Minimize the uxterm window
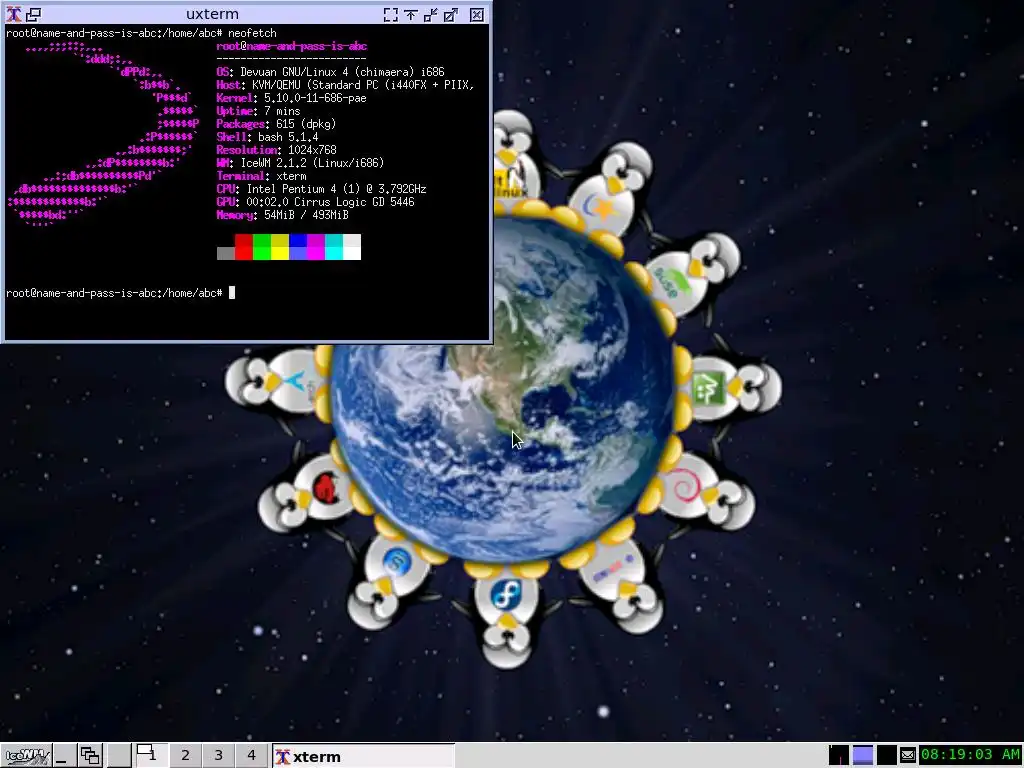 pos(430,14)
